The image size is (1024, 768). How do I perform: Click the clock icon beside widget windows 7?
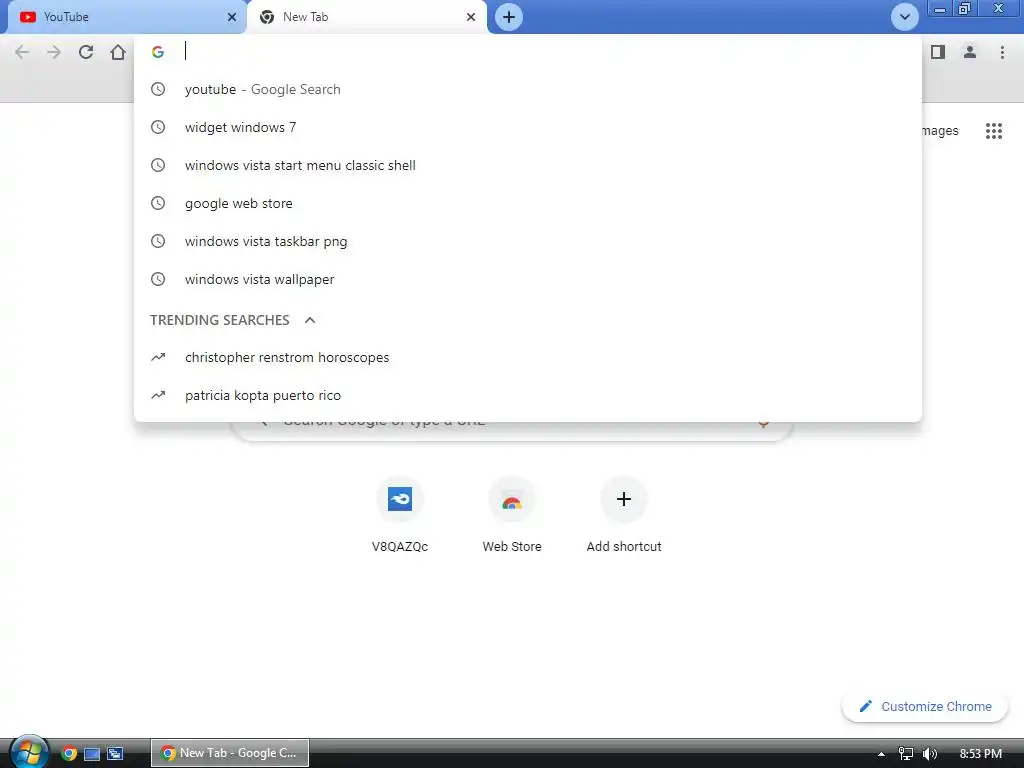click(158, 127)
